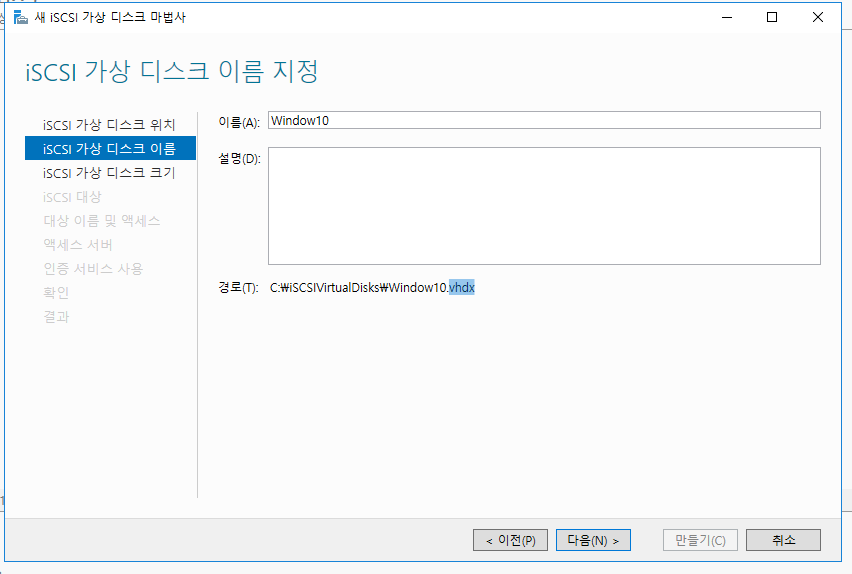Click the 이전(P) previous button
852x574 pixels.
[510, 540]
